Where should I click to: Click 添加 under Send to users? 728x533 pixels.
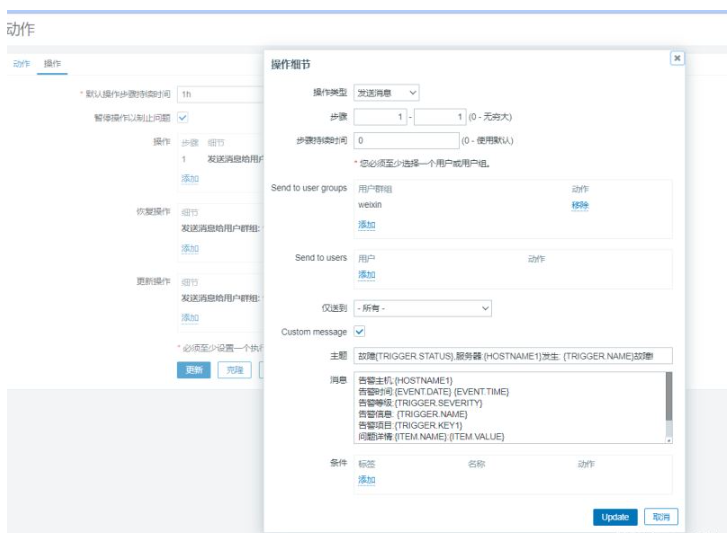point(366,275)
